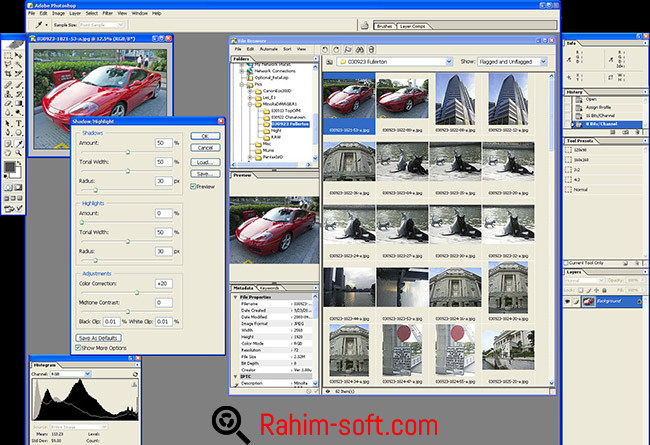Click the Save As Defaults button
This screenshot has width=650, height=445.
click(x=99, y=336)
